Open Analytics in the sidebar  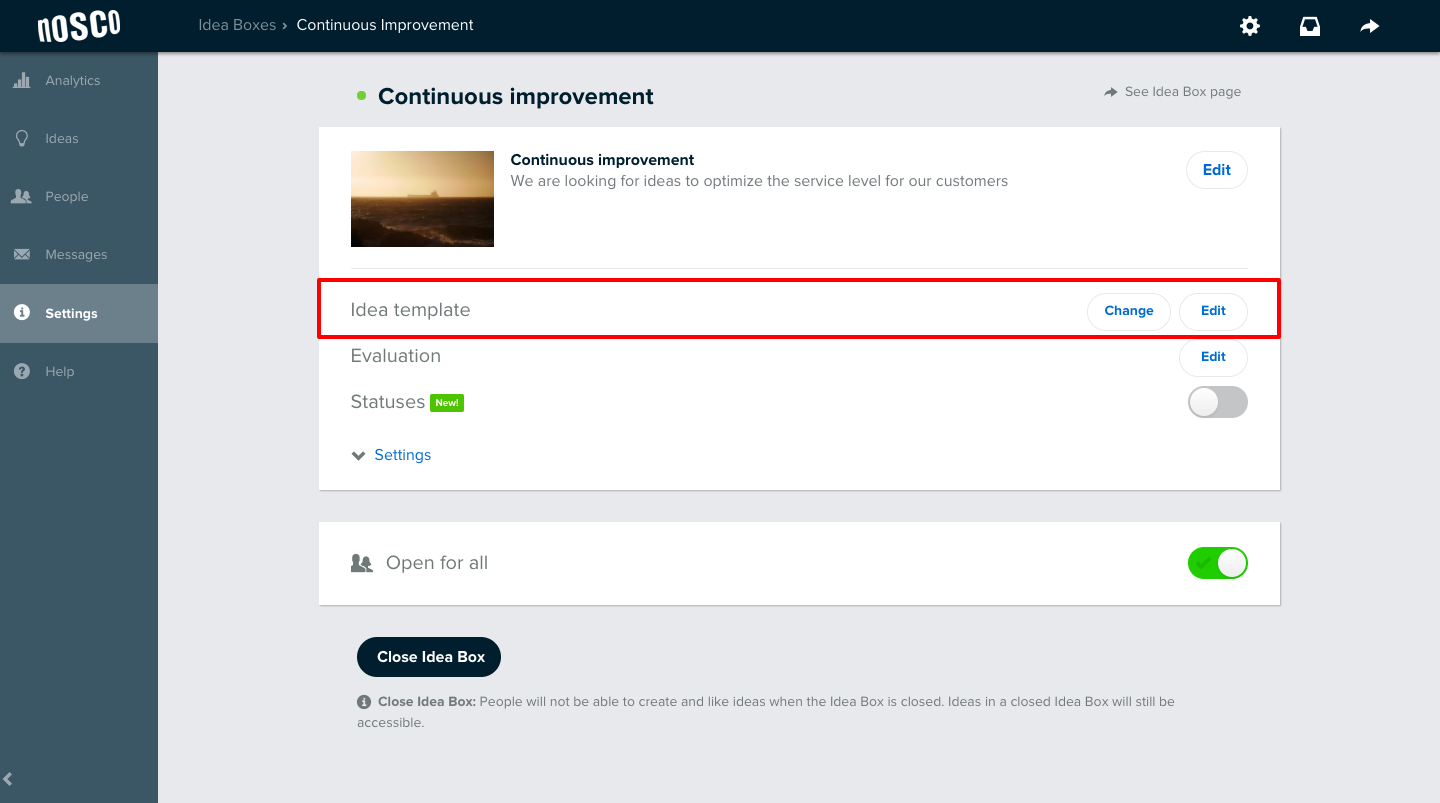(x=79, y=81)
